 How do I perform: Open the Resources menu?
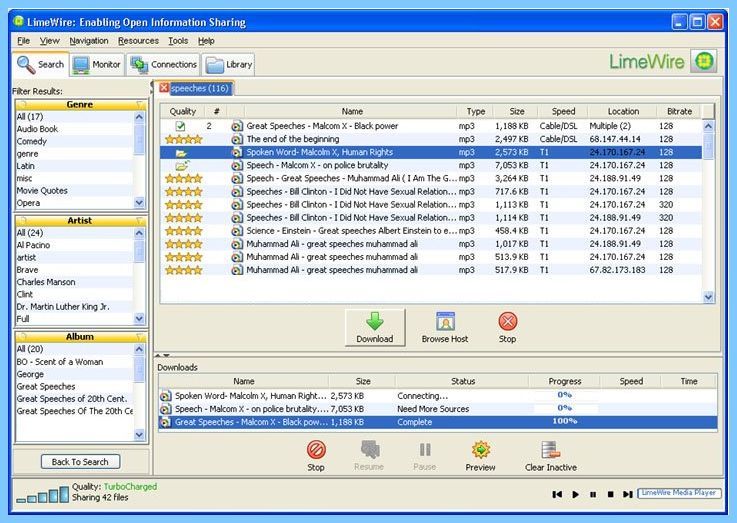(x=138, y=41)
